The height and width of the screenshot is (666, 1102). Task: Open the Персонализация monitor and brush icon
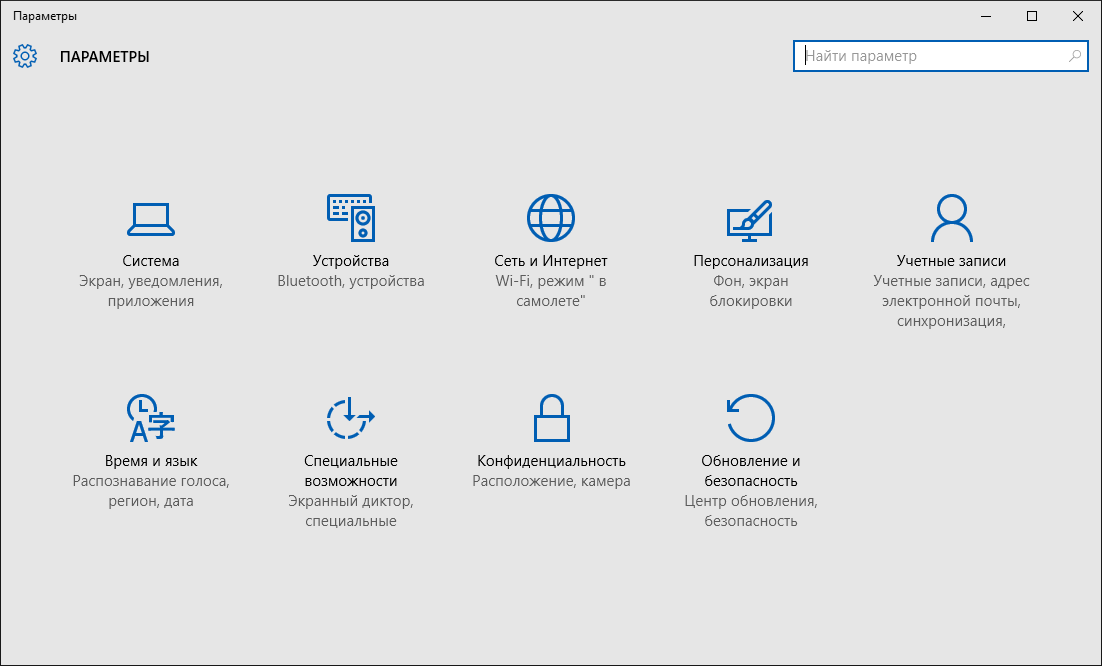pos(750,221)
